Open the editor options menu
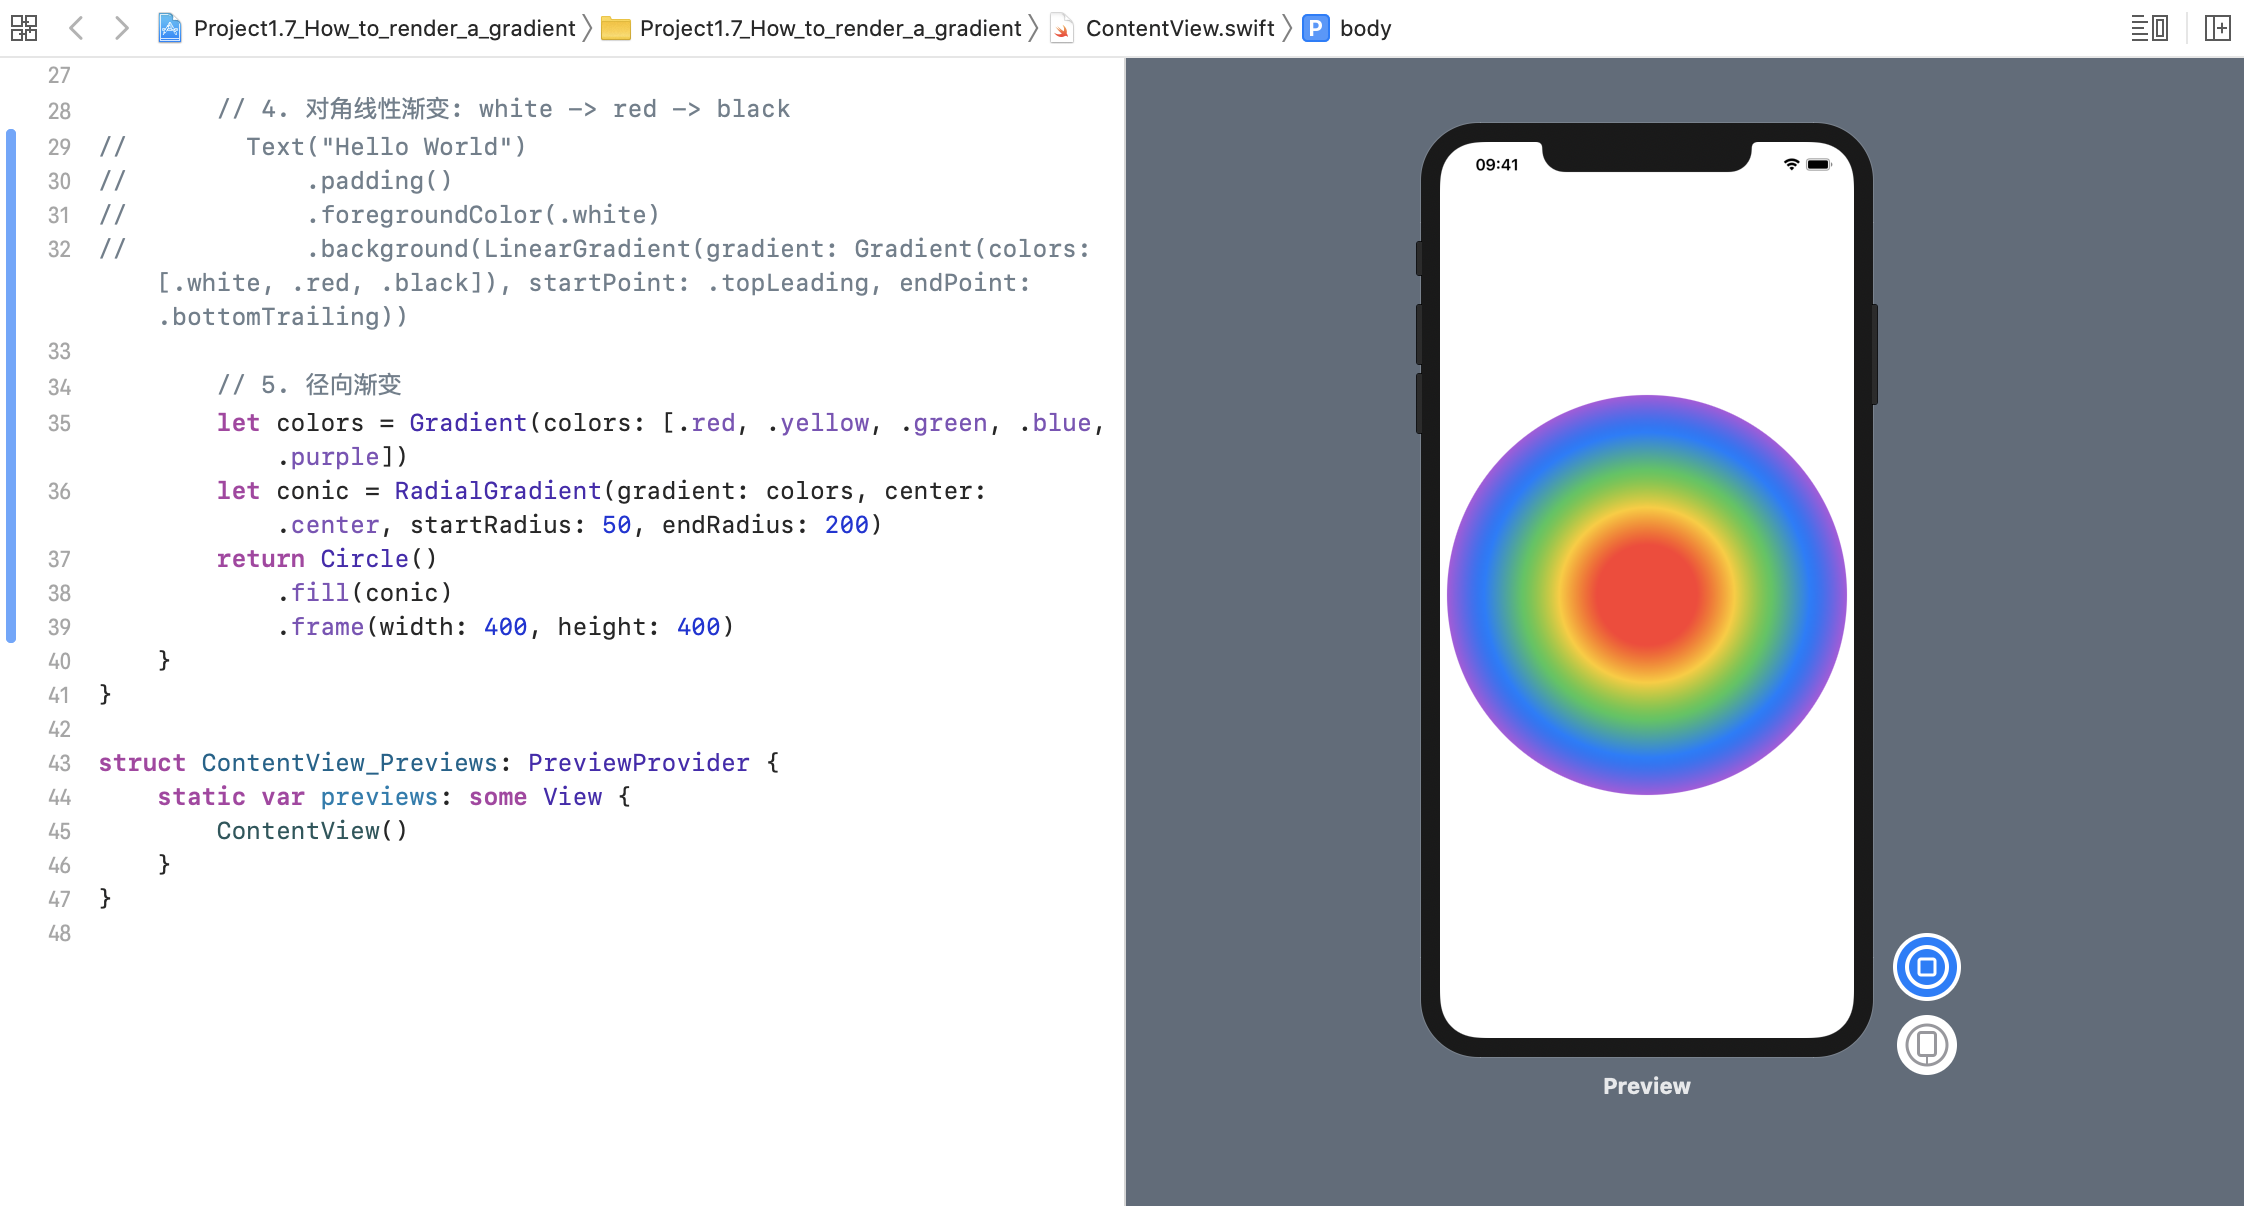 pyautogui.click(x=2149, y=28)
